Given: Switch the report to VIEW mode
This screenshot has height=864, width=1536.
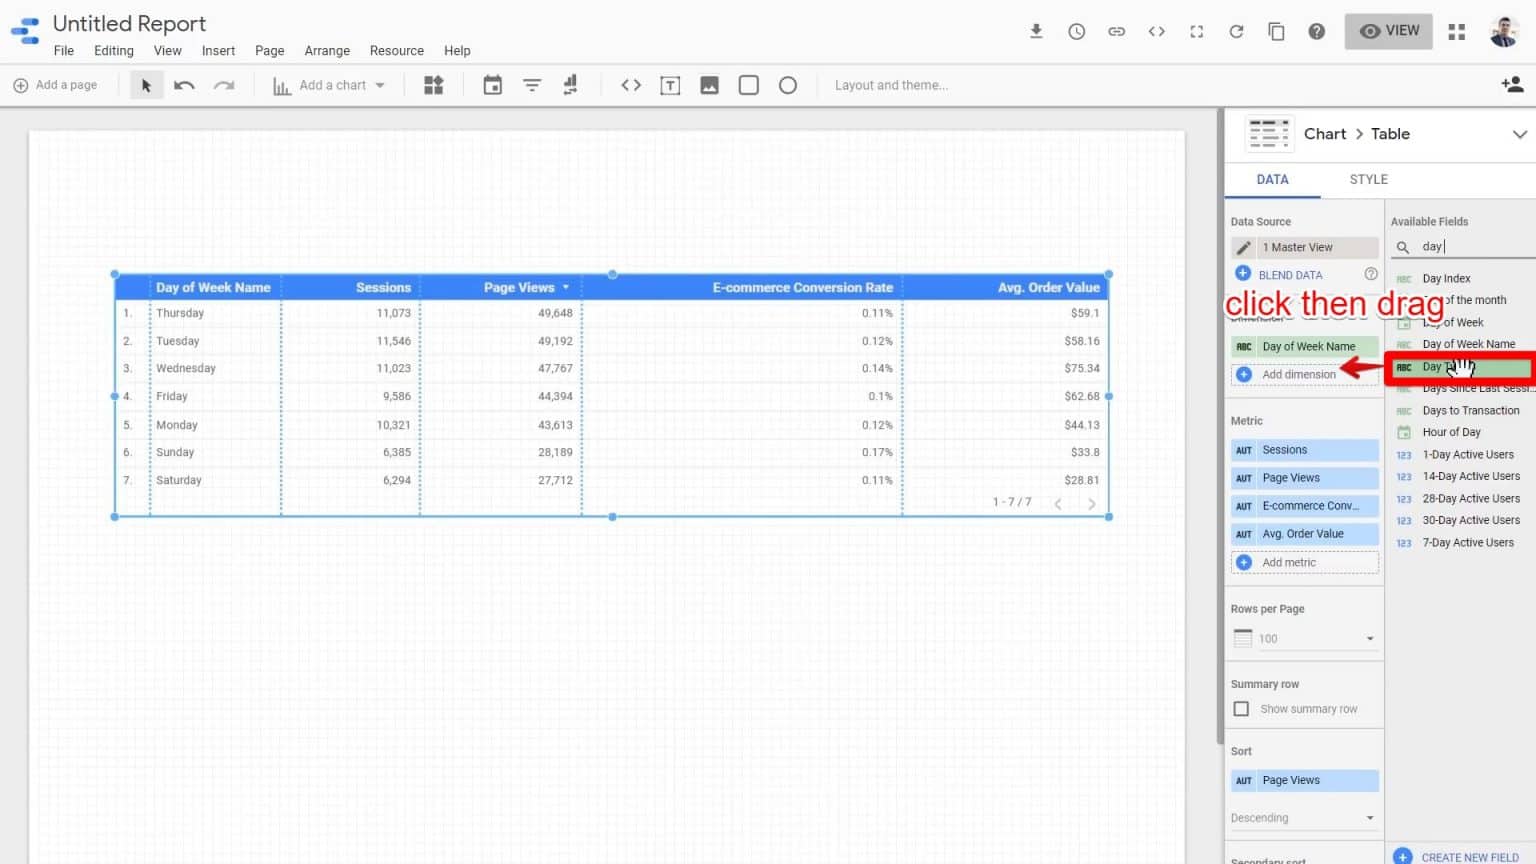Looking at the screenshot, I should tap(1388, 31).
